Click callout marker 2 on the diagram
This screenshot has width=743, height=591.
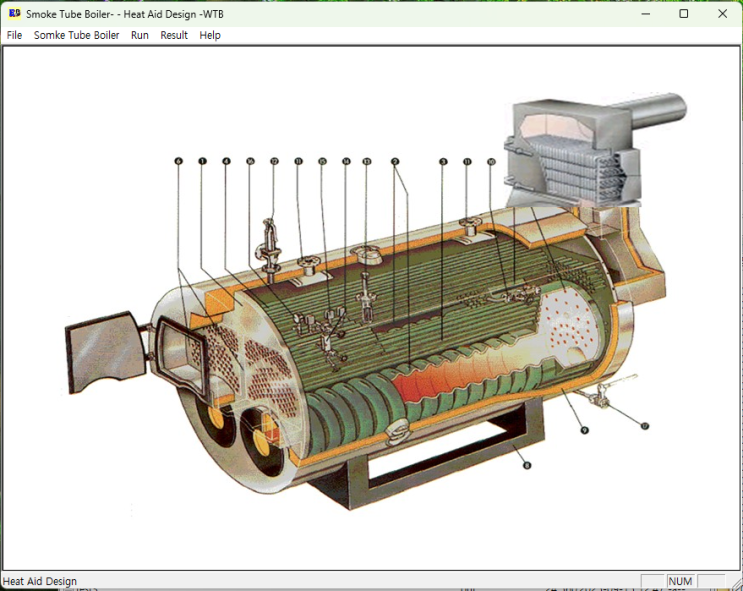click(395, 162)
